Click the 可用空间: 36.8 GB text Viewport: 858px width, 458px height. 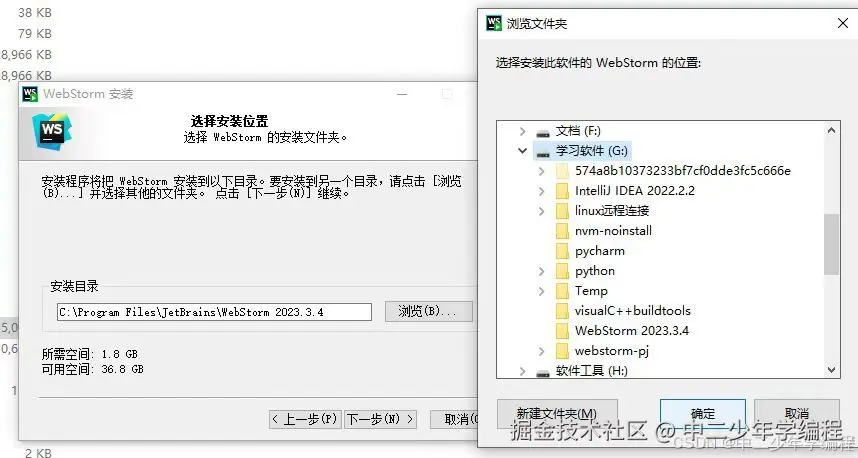pos(92,369)
